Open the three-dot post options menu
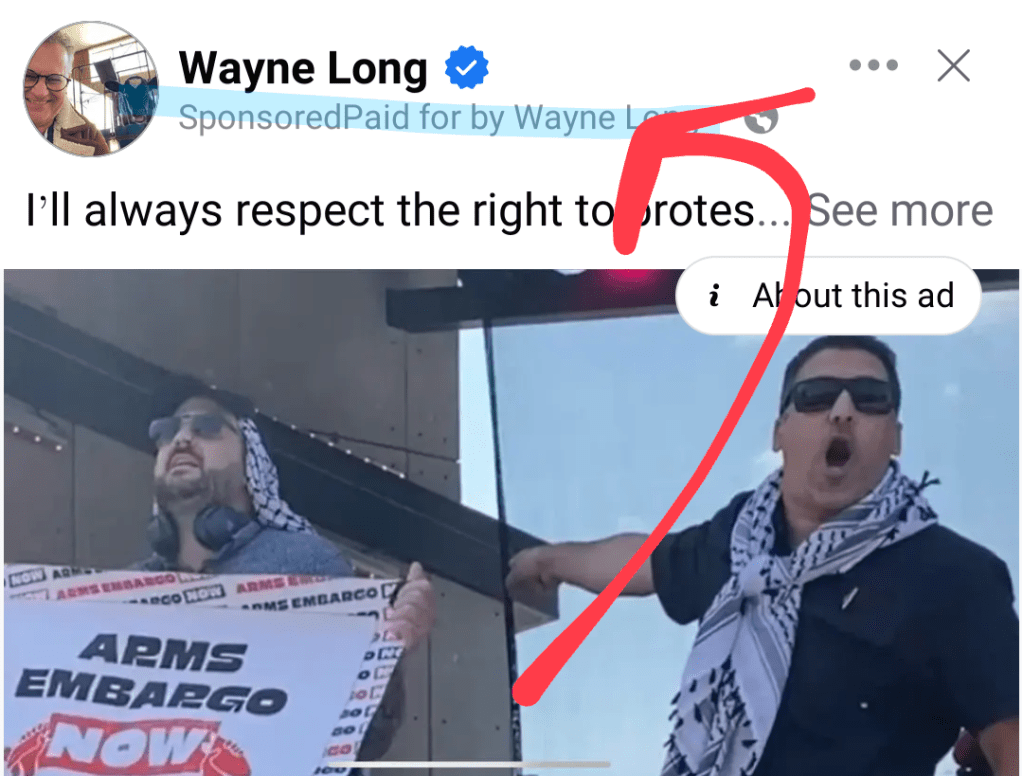 coord(873,65)
